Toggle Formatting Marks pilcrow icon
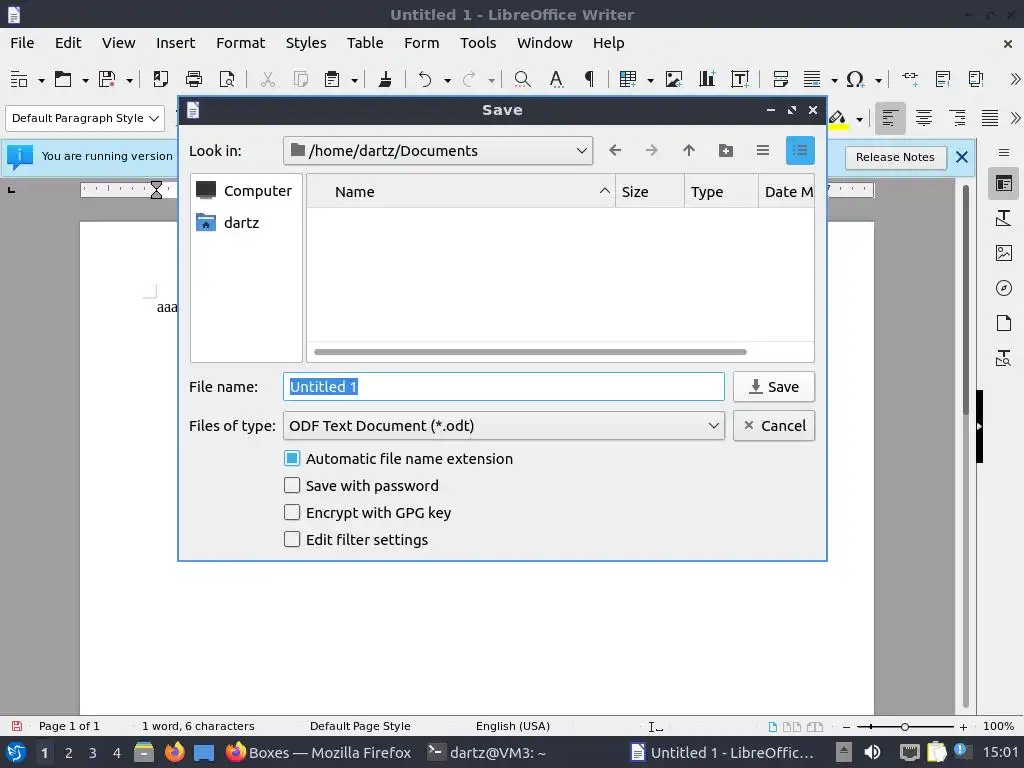 coord(589,79)
